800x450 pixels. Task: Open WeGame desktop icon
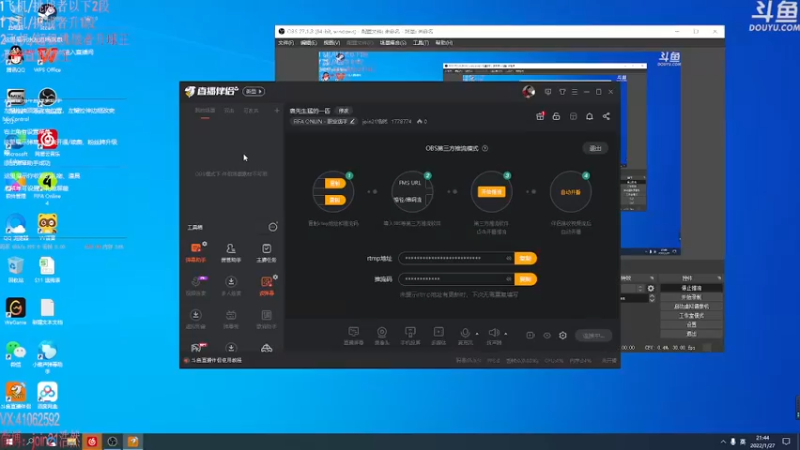click(x=15, y=311)
